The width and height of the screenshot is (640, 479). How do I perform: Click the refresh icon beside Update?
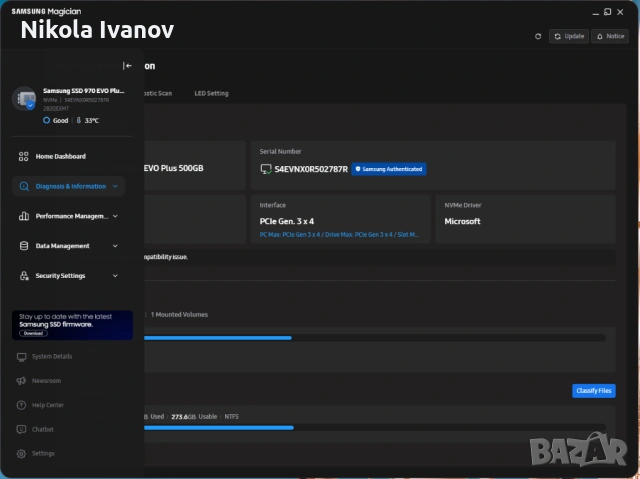[538, 36]
